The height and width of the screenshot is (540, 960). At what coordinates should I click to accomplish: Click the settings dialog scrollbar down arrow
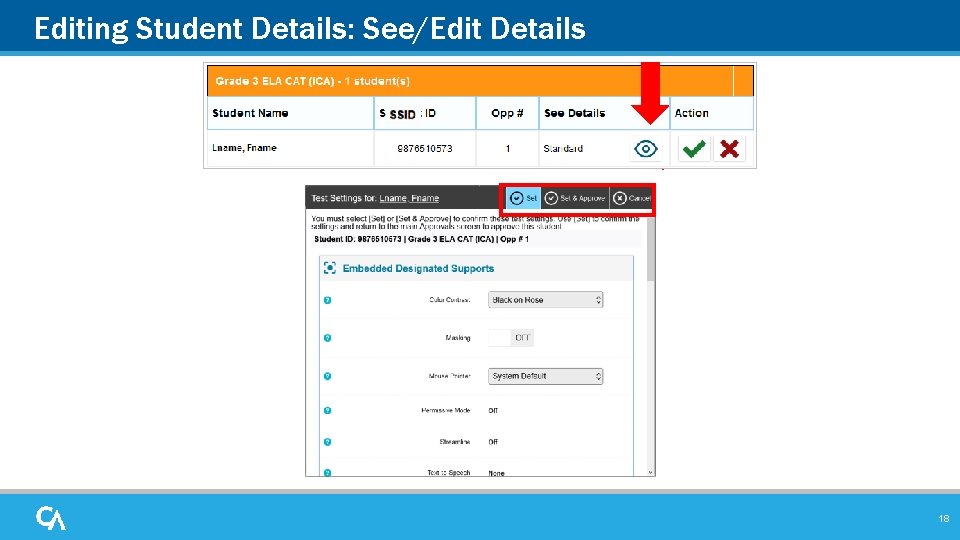[x=650, y=472]
